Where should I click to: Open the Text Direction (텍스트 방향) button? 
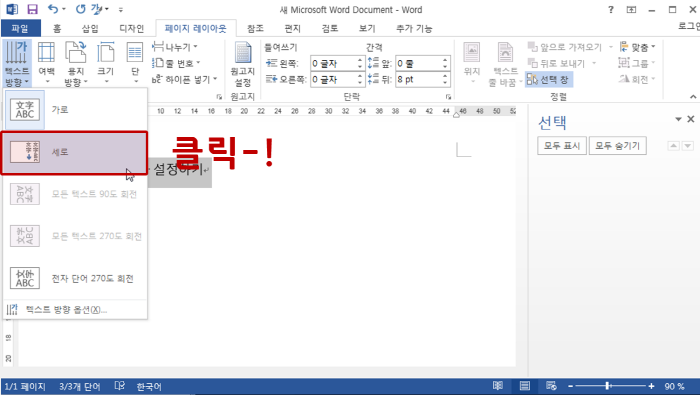coord(17,63)
